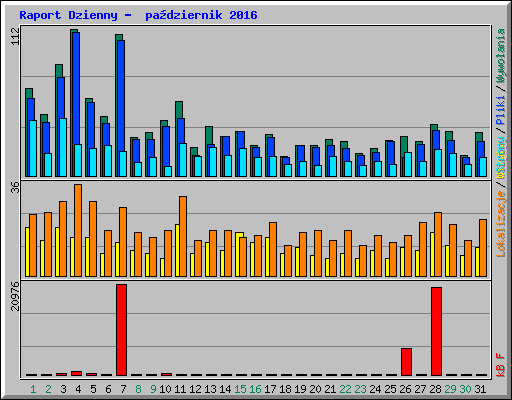Screen dimensions: 512x400
Task: Click x-axis day label 17
Action: pyautogui.click(x=270, y=389)
